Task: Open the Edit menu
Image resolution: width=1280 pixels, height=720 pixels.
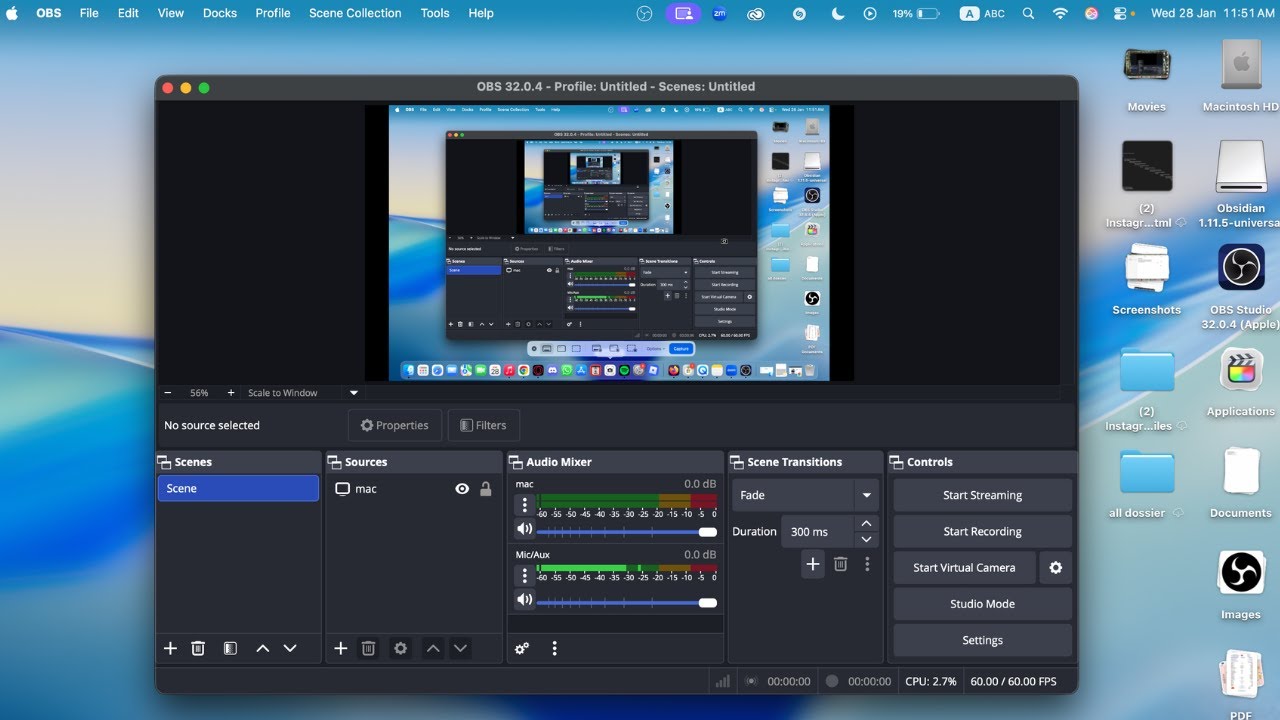Action: click(128, 13)
